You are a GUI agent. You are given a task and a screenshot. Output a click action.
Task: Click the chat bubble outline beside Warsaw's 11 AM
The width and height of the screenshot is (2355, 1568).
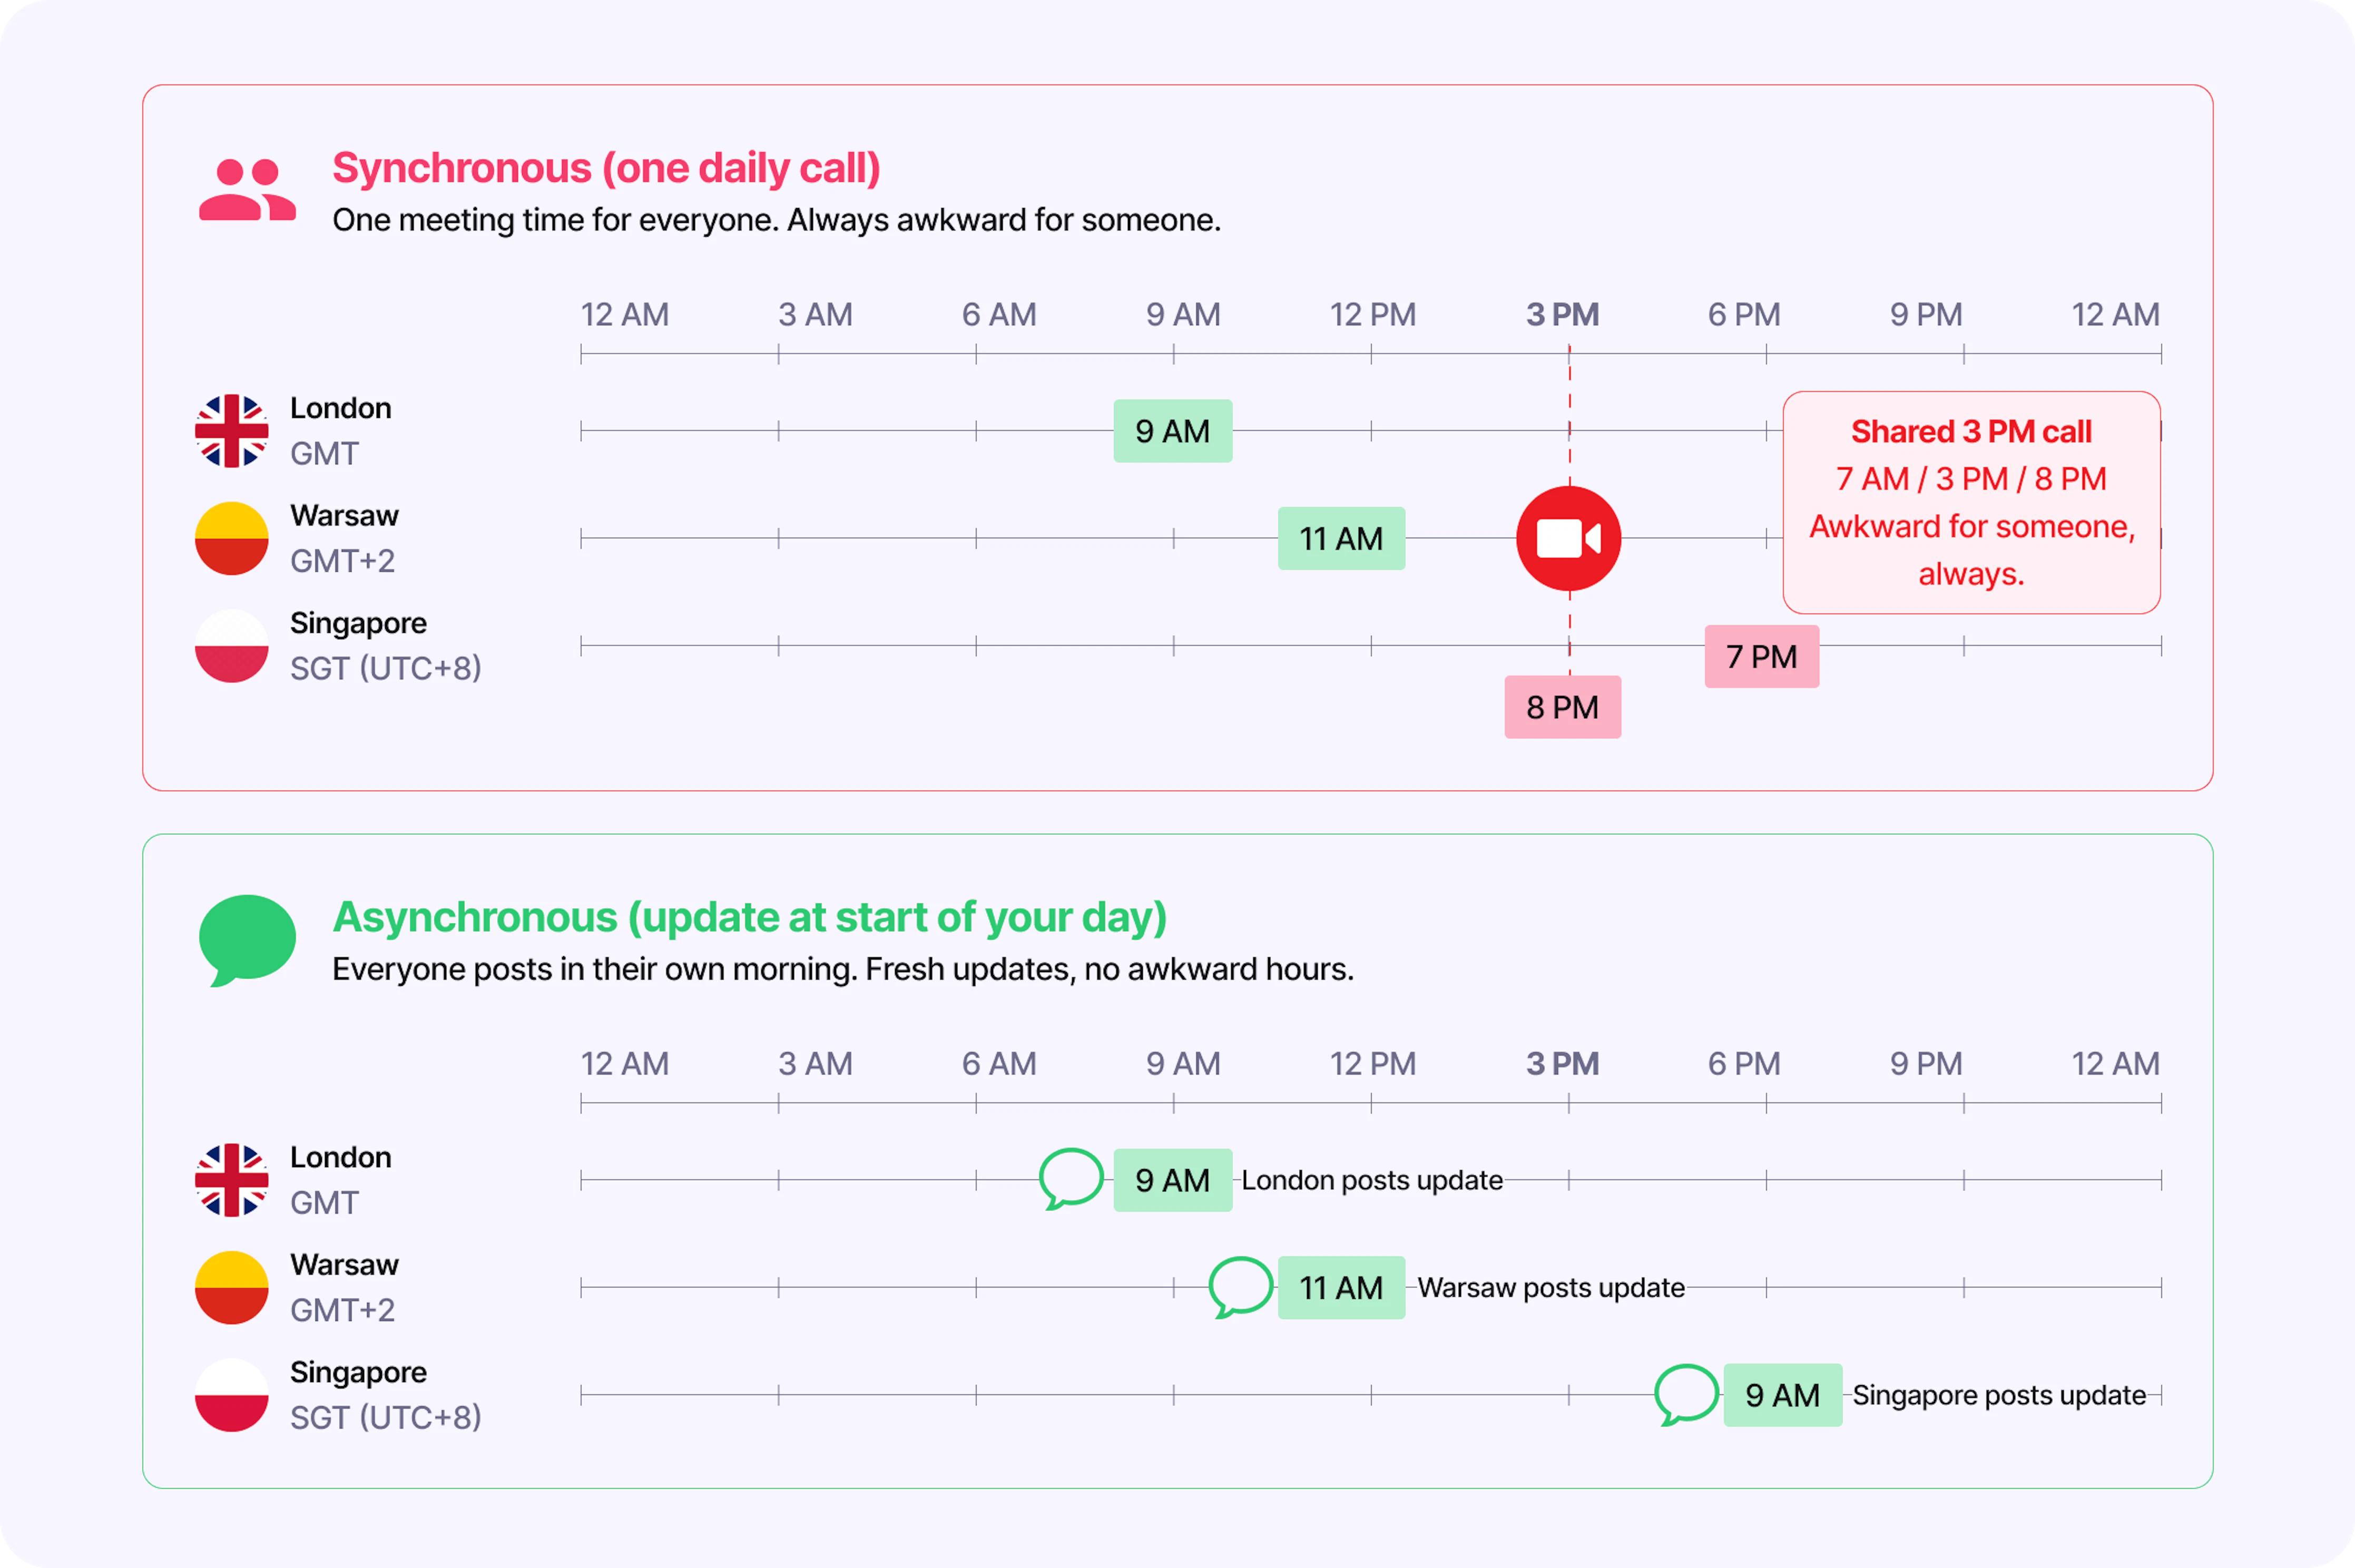click(x=1240, y=1287)
